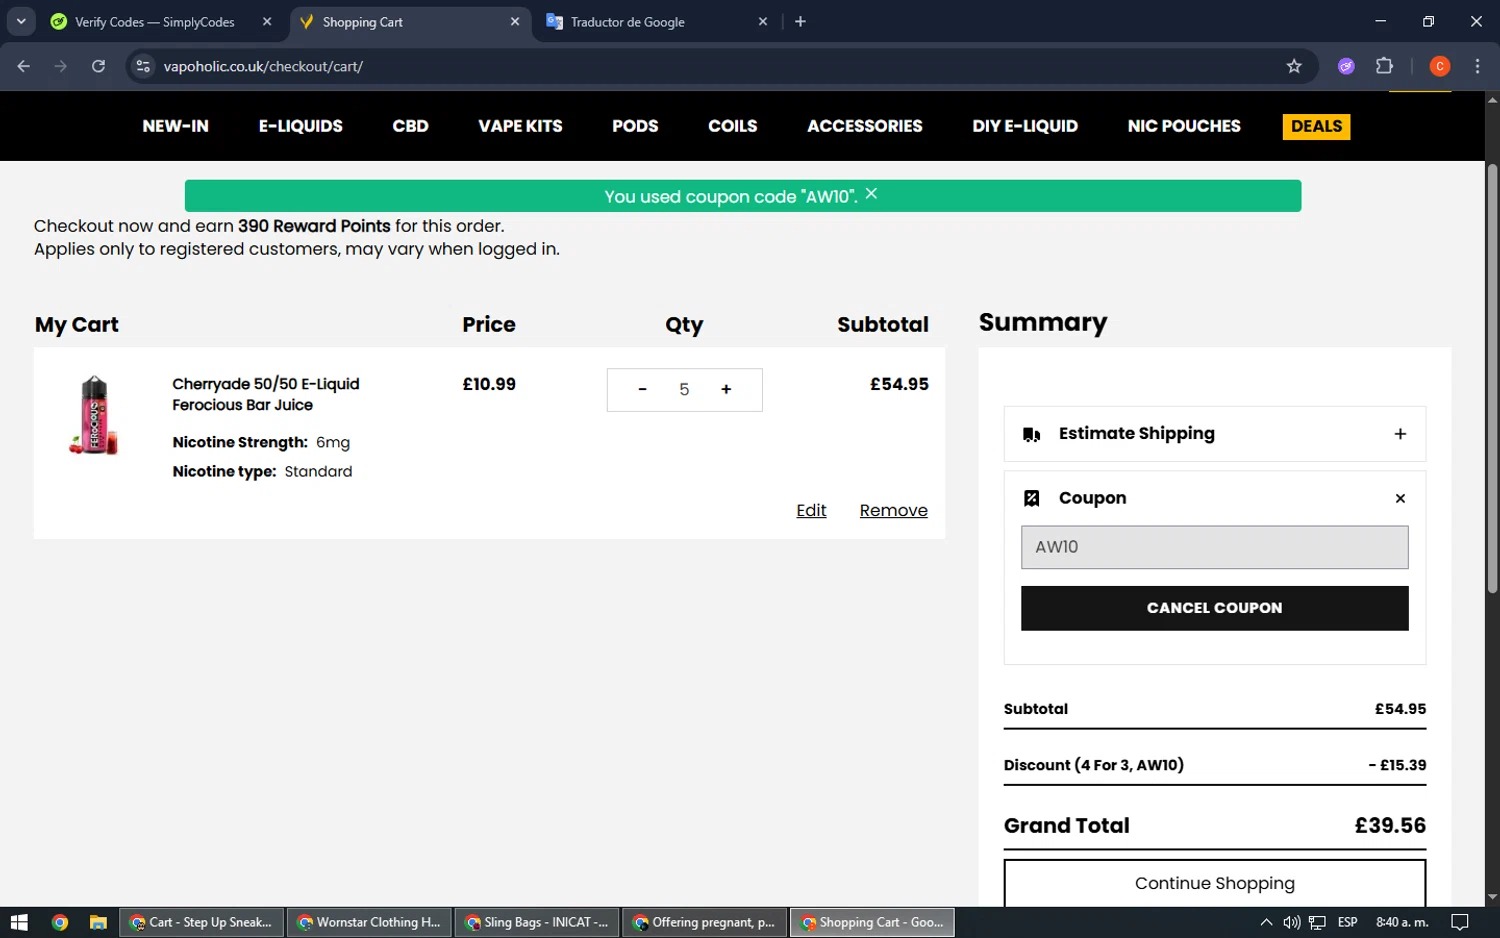
Task: Open the COILS menu
Action: (733, 126)
